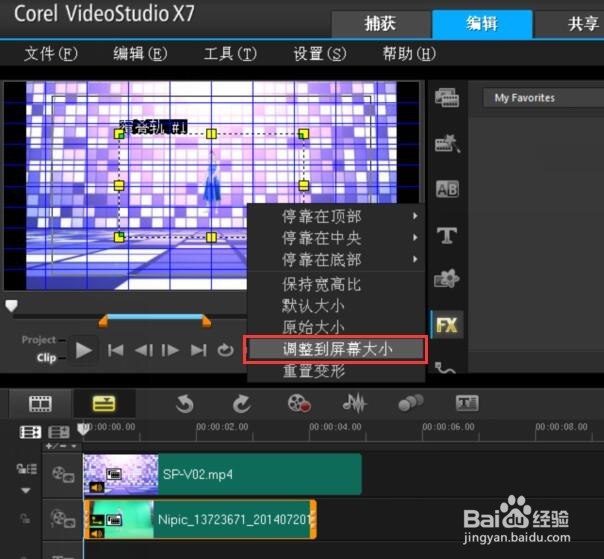Image resolution: width=604 pixels, height=559 pixels.
Task: Select Project playback mode
Action: tap(39, 340)
